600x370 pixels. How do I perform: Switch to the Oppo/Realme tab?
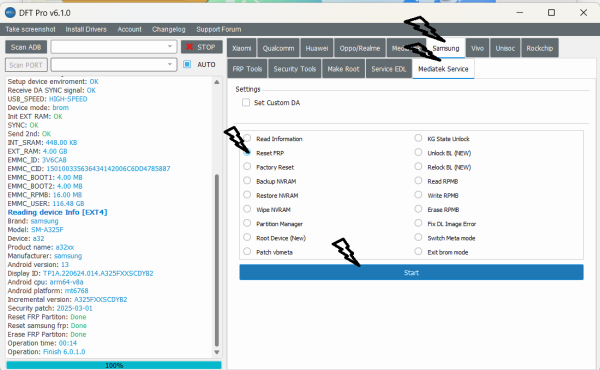click(360, 48)
